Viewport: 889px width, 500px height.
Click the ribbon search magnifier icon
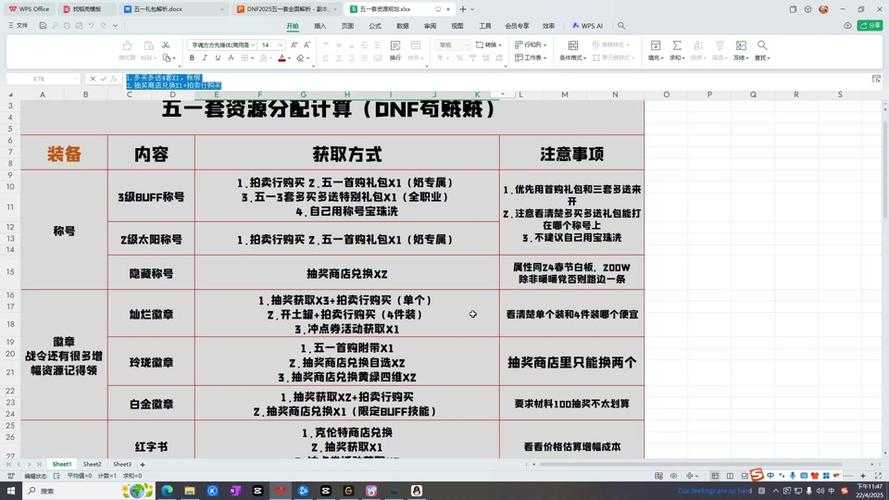coord(621,26)
